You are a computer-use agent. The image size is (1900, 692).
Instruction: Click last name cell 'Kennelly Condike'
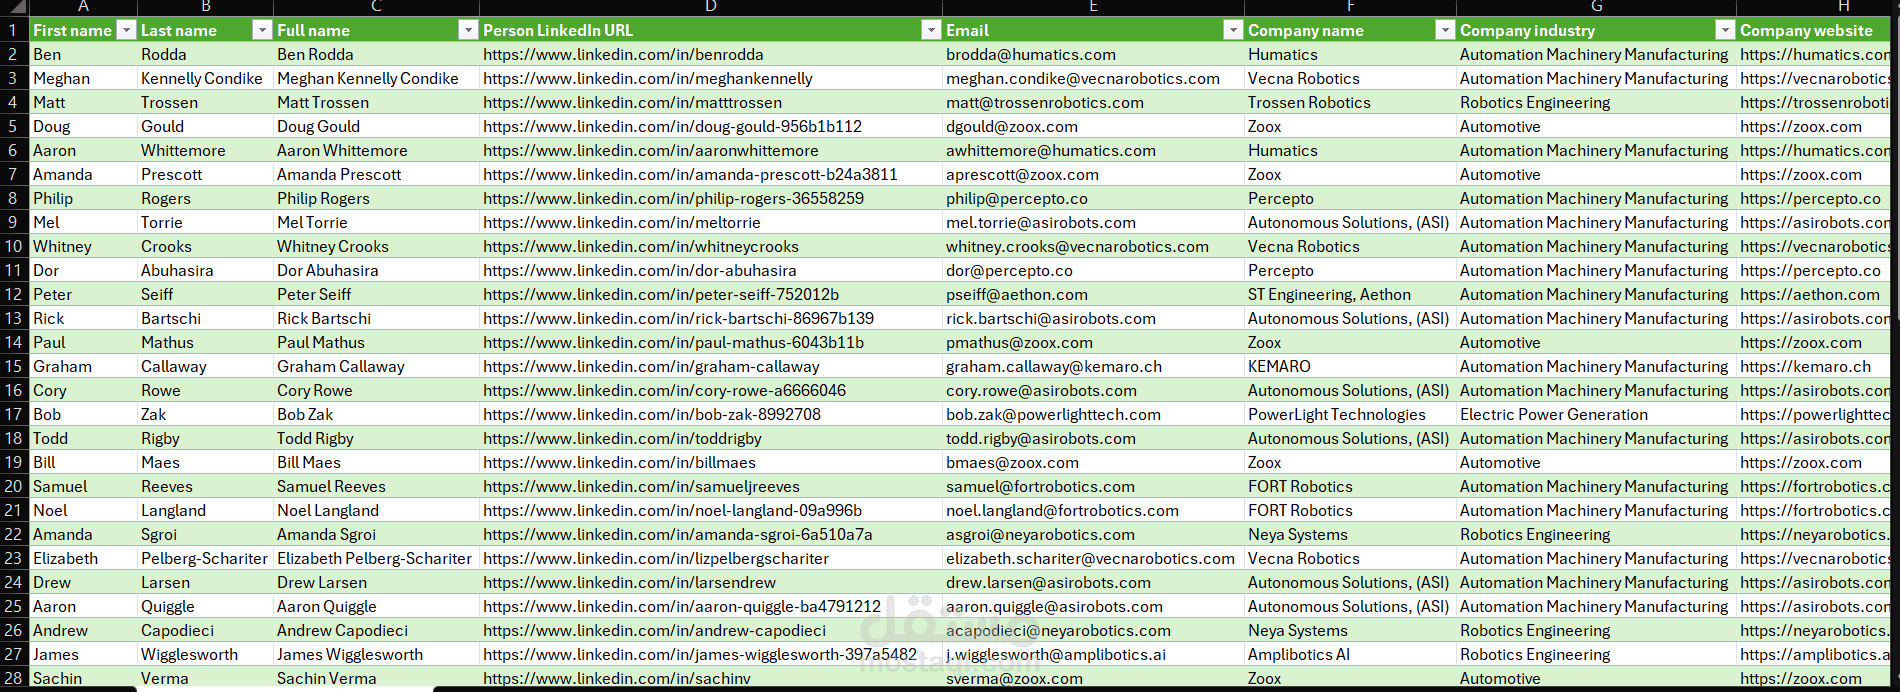tap(205, 78)
